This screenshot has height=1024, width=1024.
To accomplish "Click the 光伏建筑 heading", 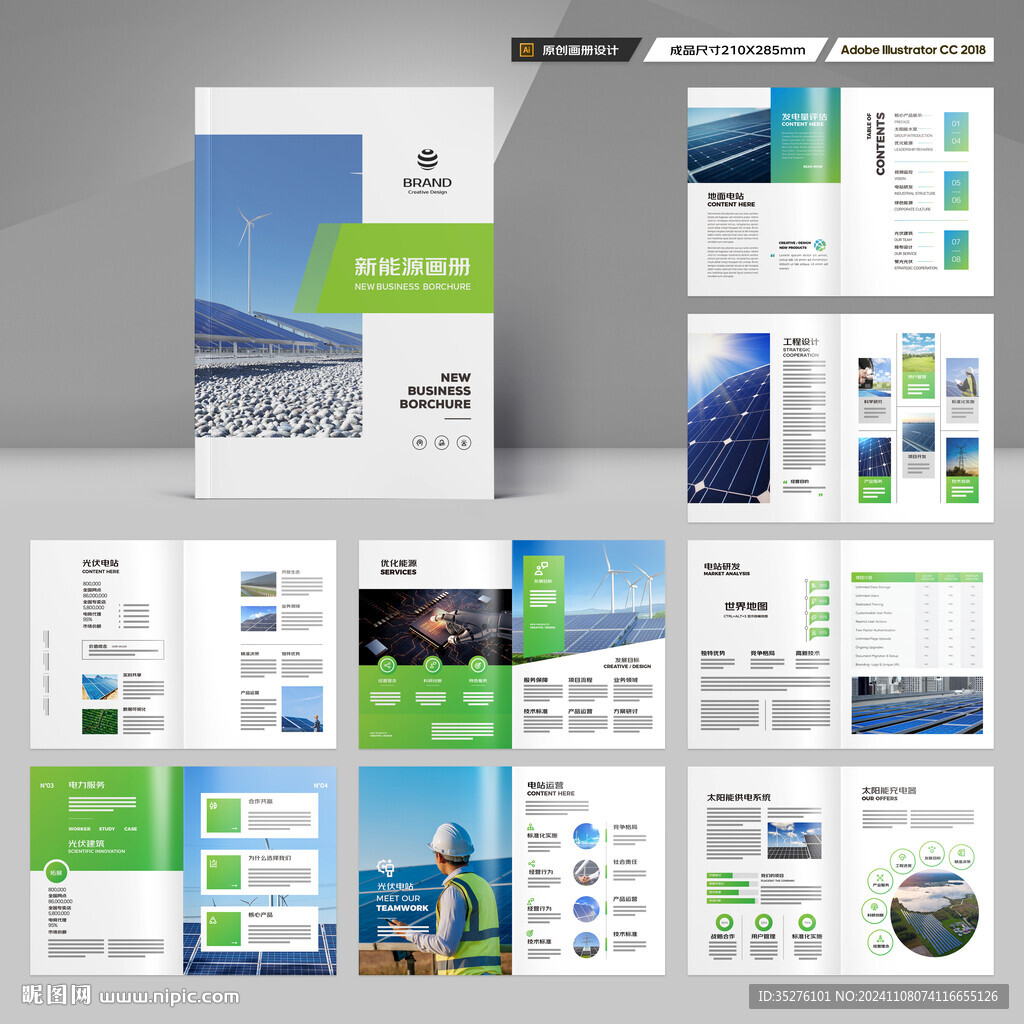I will (86, 843).
